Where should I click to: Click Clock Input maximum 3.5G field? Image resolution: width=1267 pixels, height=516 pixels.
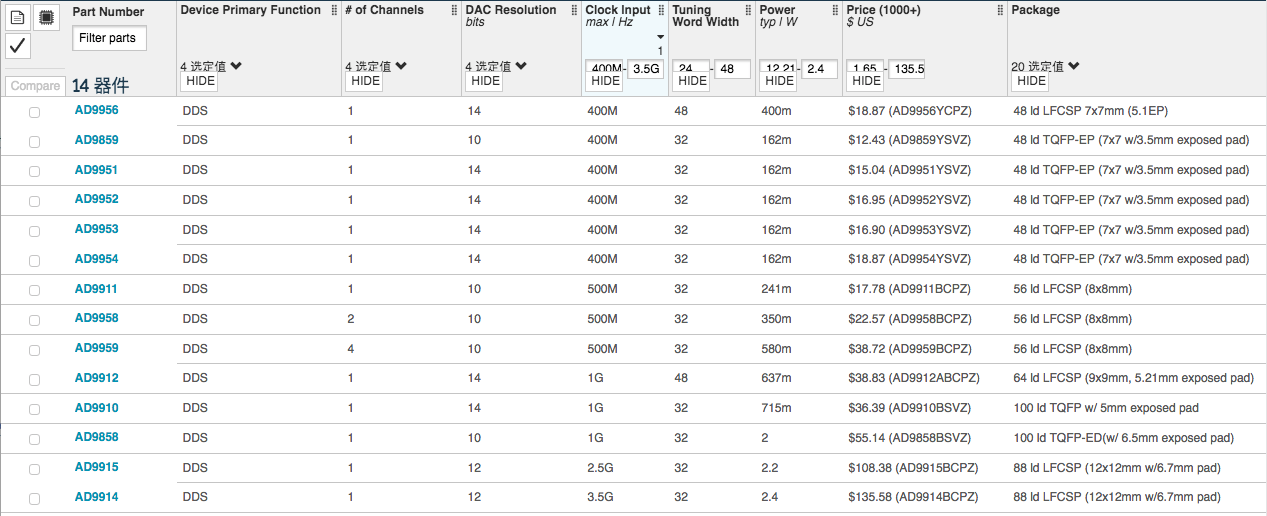coord(647,69)
